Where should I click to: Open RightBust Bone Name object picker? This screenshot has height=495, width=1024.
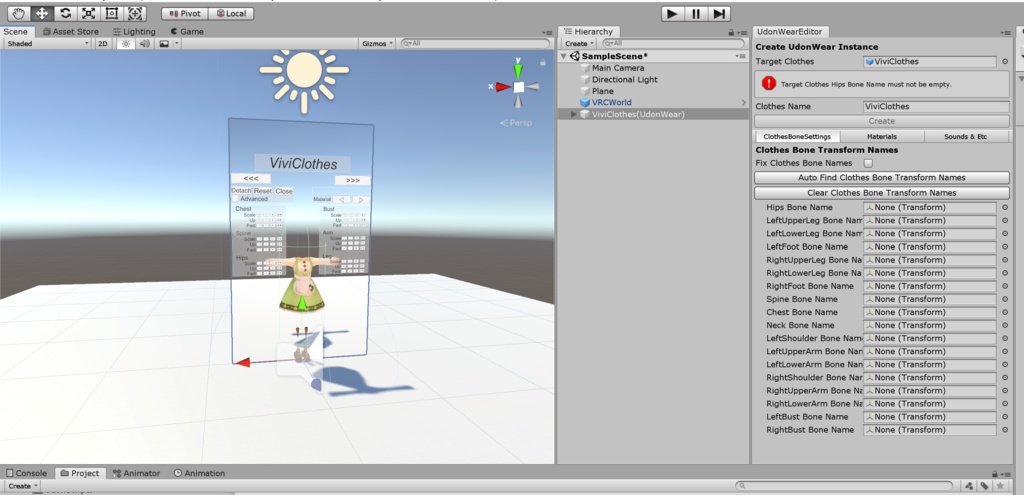[1005, 430]
